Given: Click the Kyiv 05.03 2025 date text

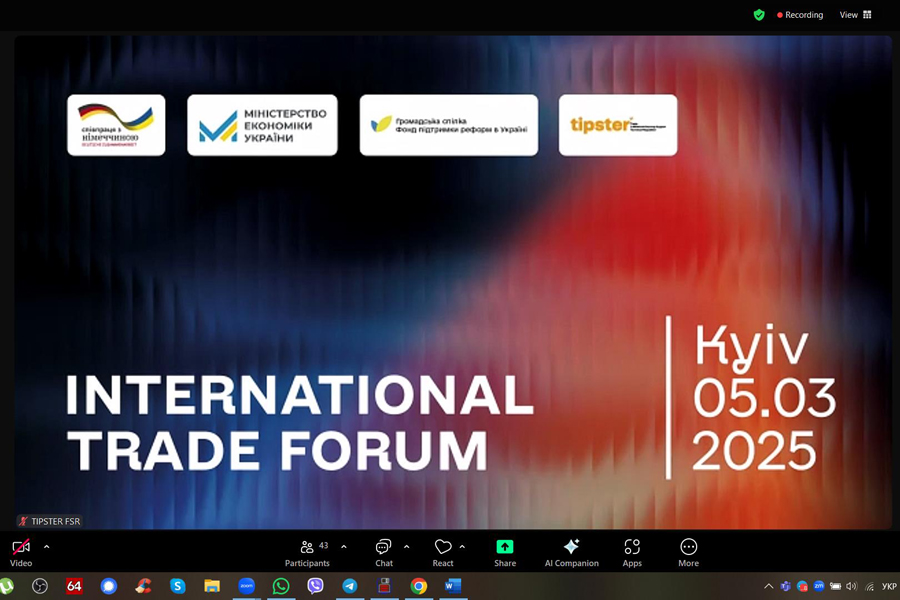Looking at the screenshot, I should [763, 398].
